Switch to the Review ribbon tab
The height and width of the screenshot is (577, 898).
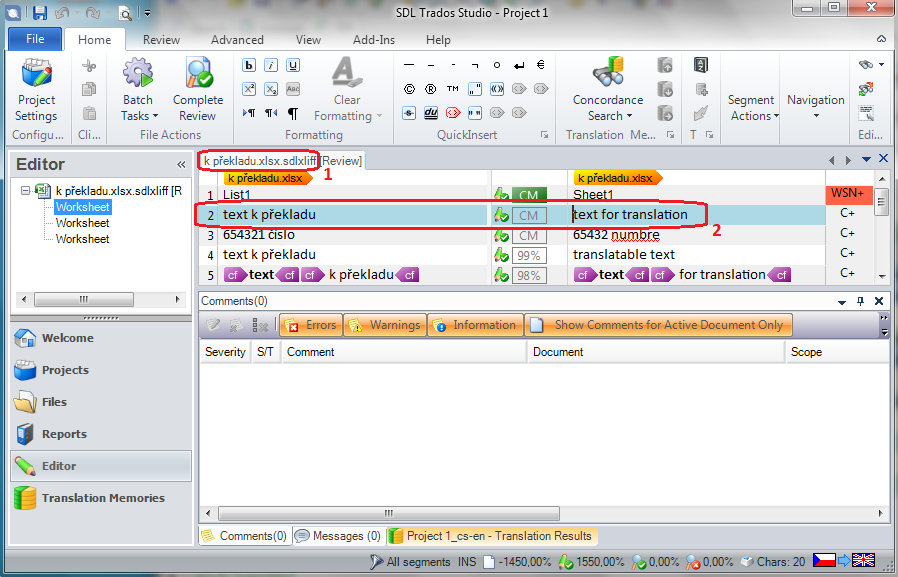point(161,40)
